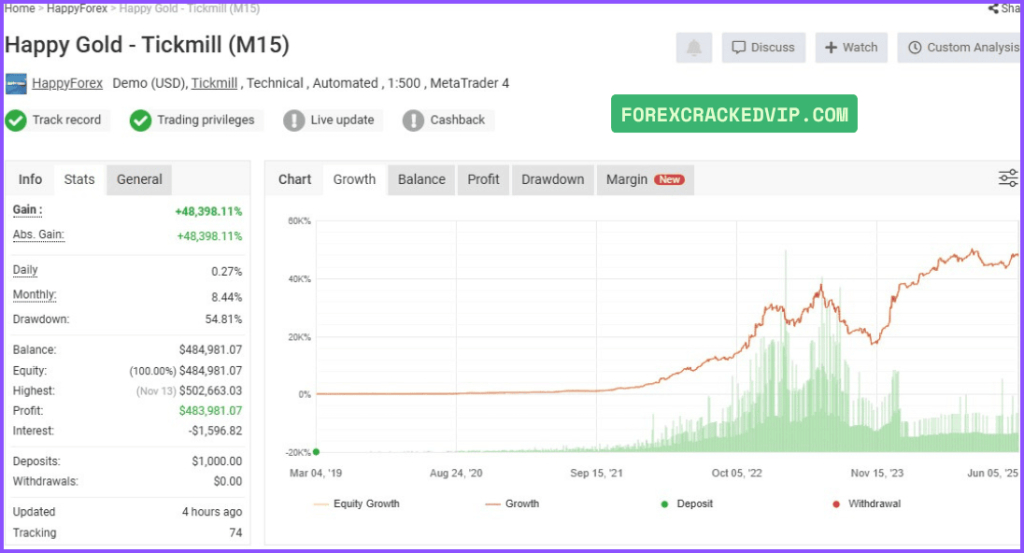Click the Mar 04, '19 axis label

coord(315,473)
